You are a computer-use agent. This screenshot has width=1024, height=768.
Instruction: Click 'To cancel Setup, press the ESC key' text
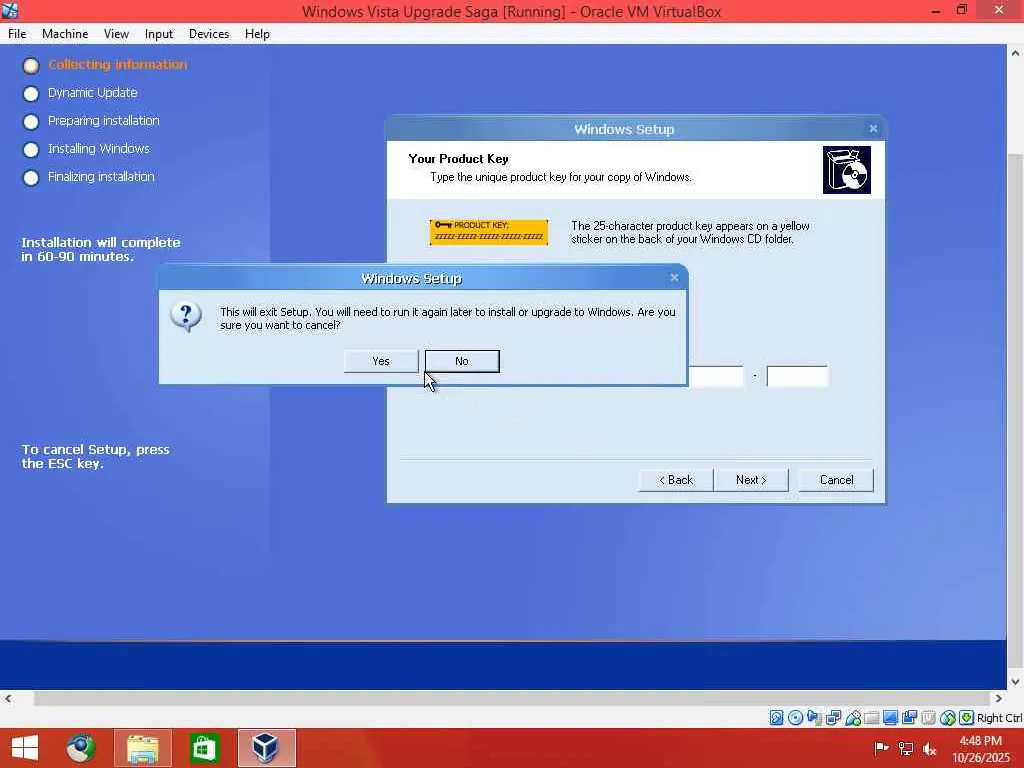click(95, 456)
